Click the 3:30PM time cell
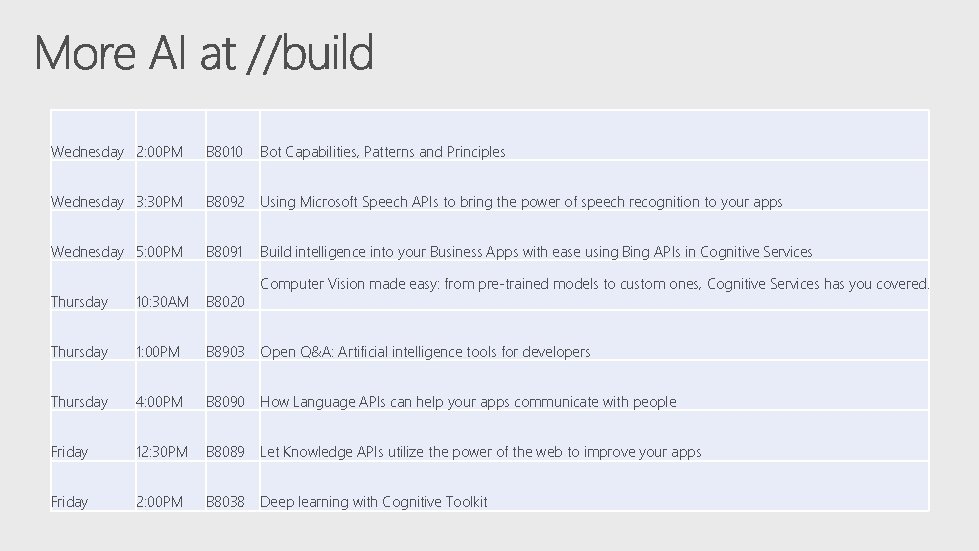This screenshot has height=551, width=979. click(160, 202)
